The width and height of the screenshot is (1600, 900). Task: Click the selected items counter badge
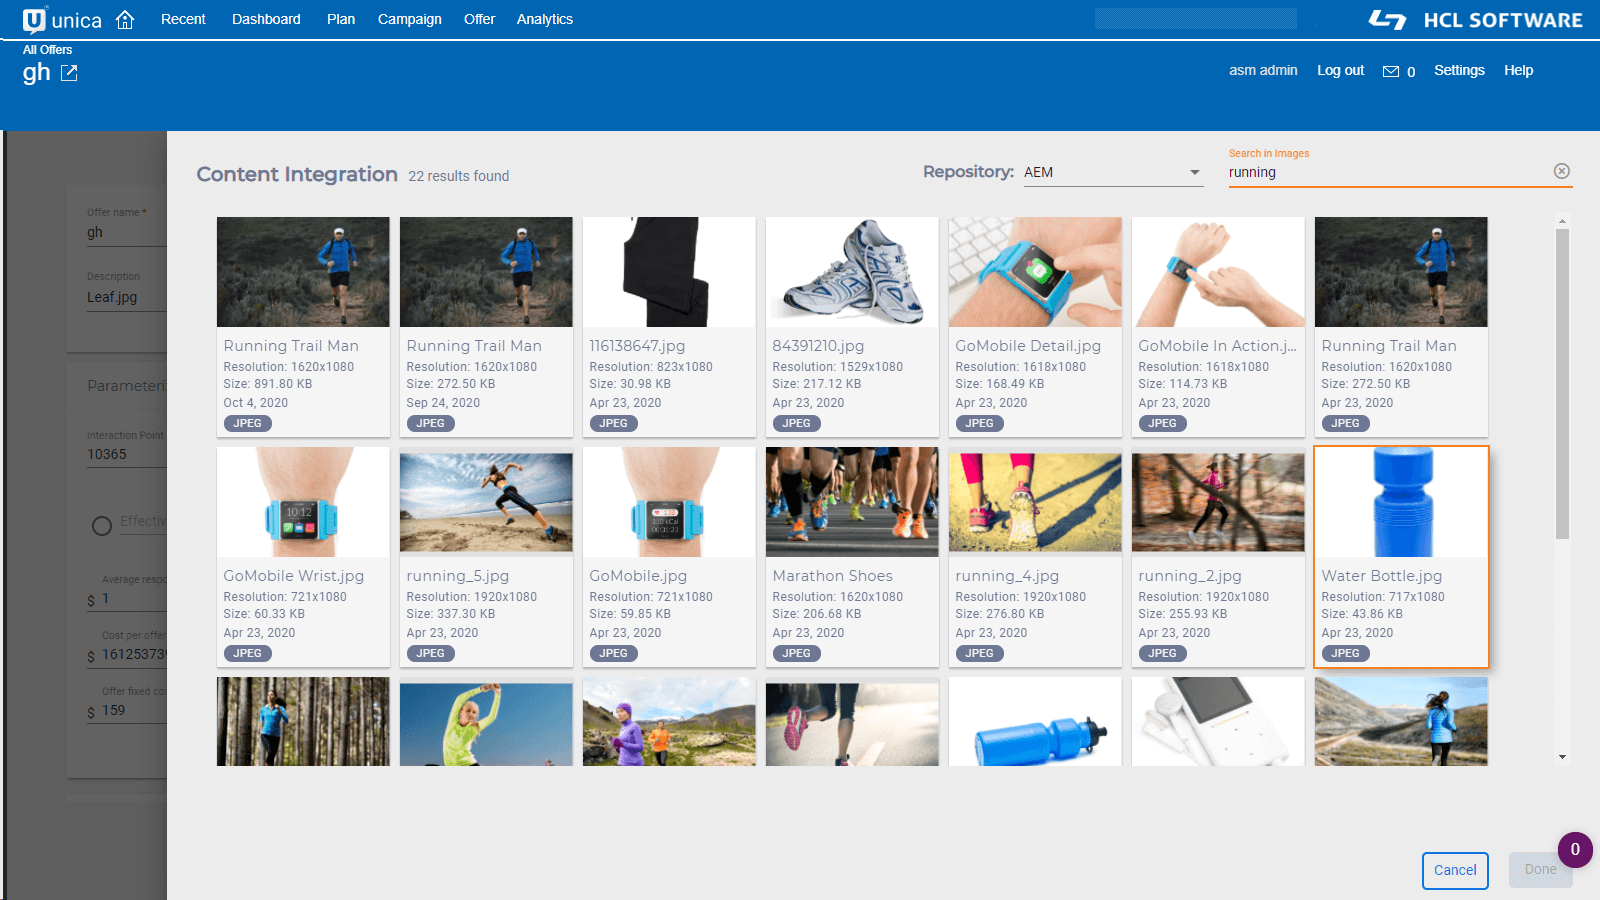1574,849
